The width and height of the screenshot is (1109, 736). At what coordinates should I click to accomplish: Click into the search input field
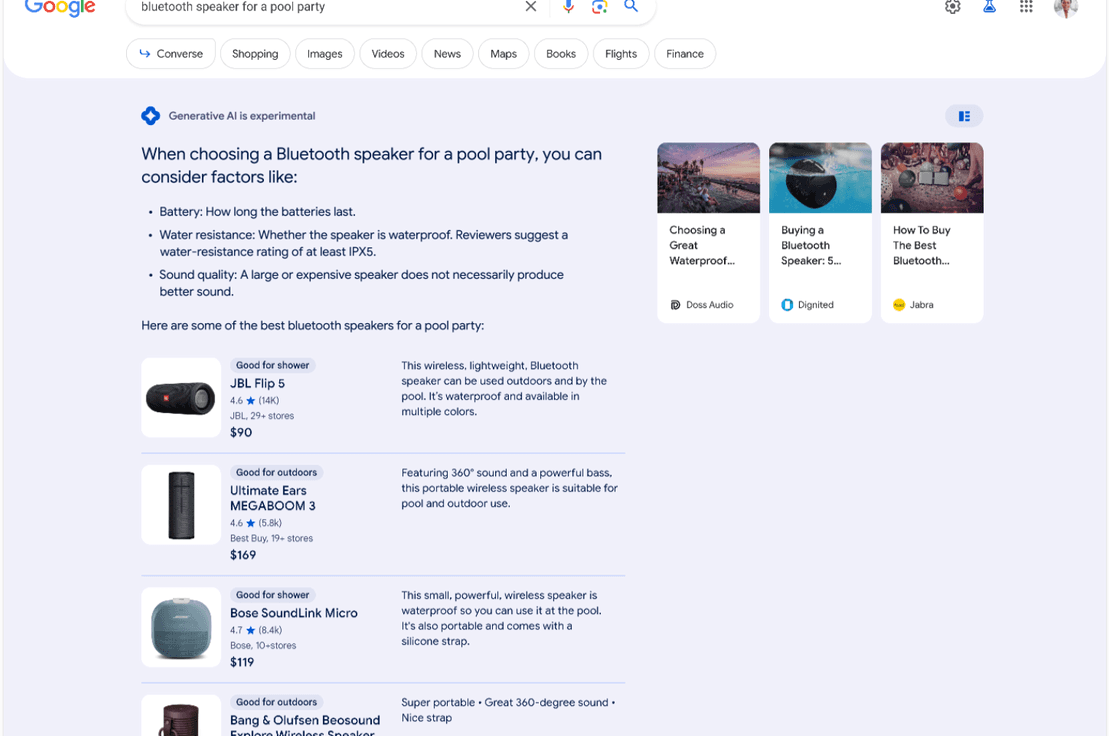pyautogui.click(x=325, y=7)
